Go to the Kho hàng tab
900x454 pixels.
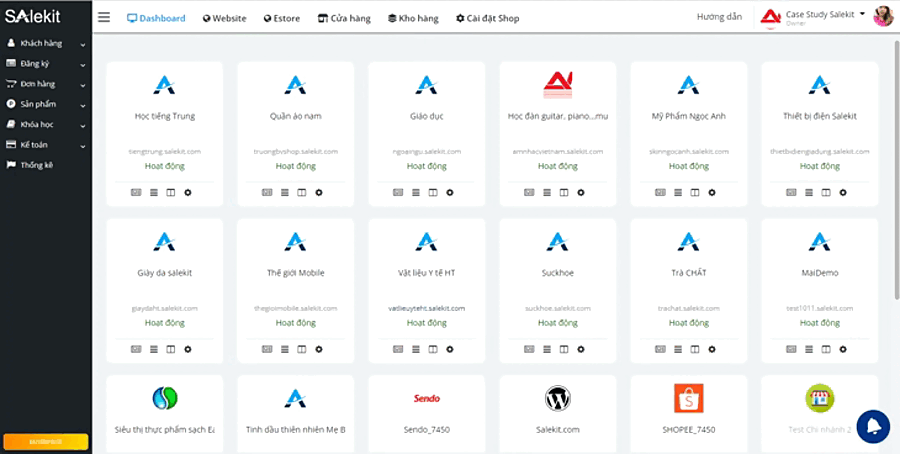pyautogui.click(x=413, y=18)
